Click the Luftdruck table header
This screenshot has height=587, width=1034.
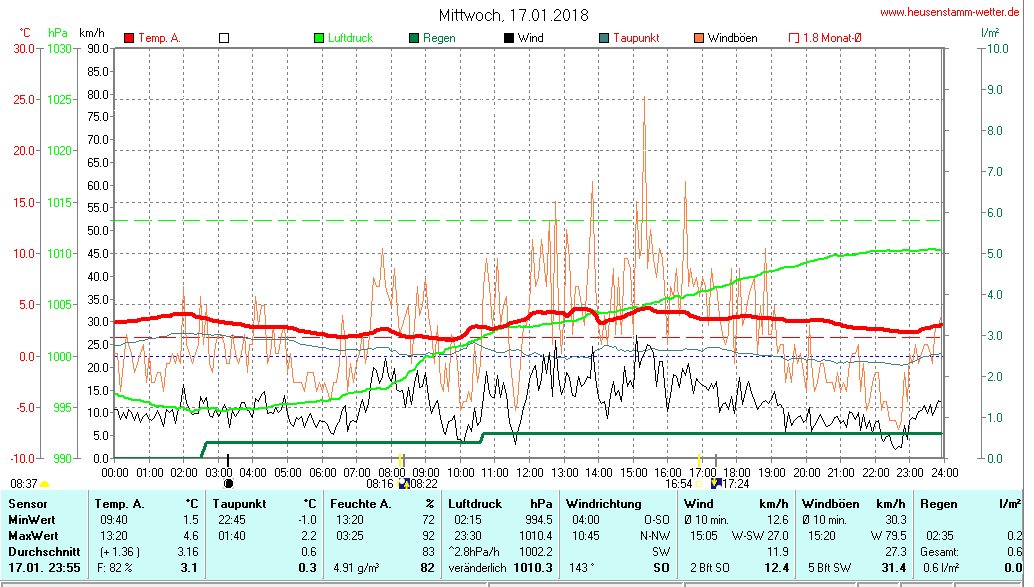(x=476, y=503)
